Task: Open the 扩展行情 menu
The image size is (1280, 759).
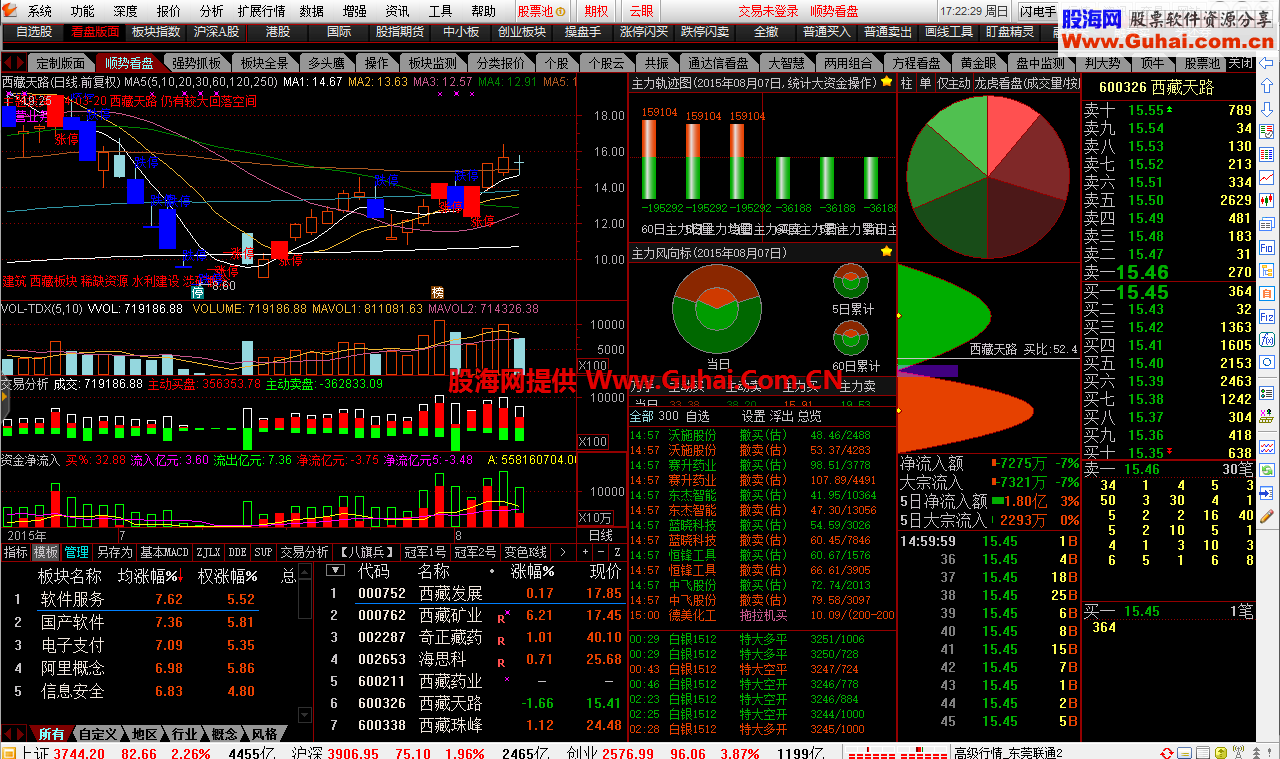Action: tap(261, 11)
